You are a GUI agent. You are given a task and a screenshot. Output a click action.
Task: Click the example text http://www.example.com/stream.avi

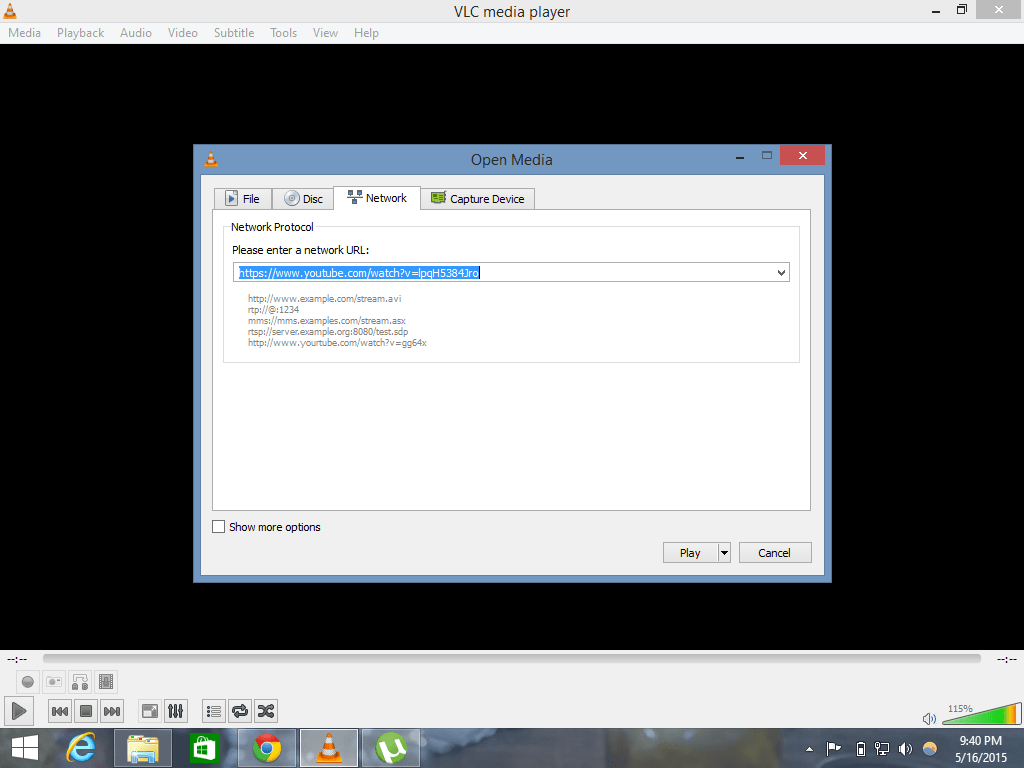tap(325, 298)
